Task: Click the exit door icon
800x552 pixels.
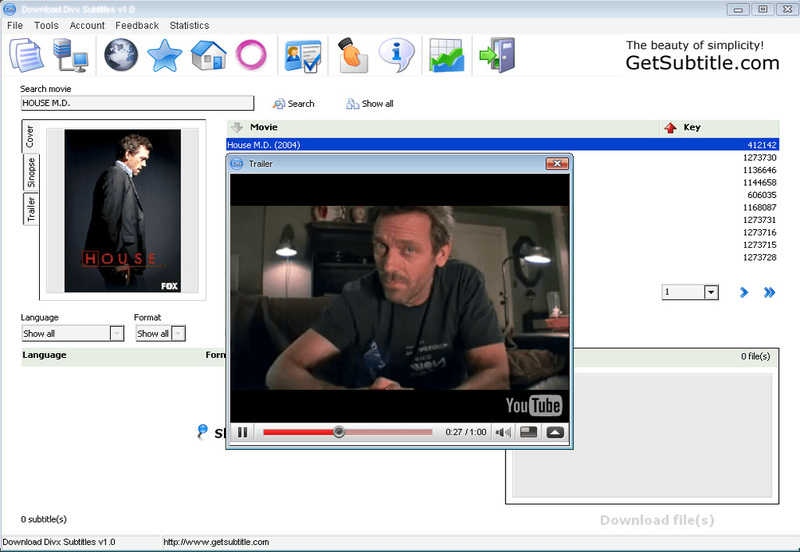Action: click(497, 55)
